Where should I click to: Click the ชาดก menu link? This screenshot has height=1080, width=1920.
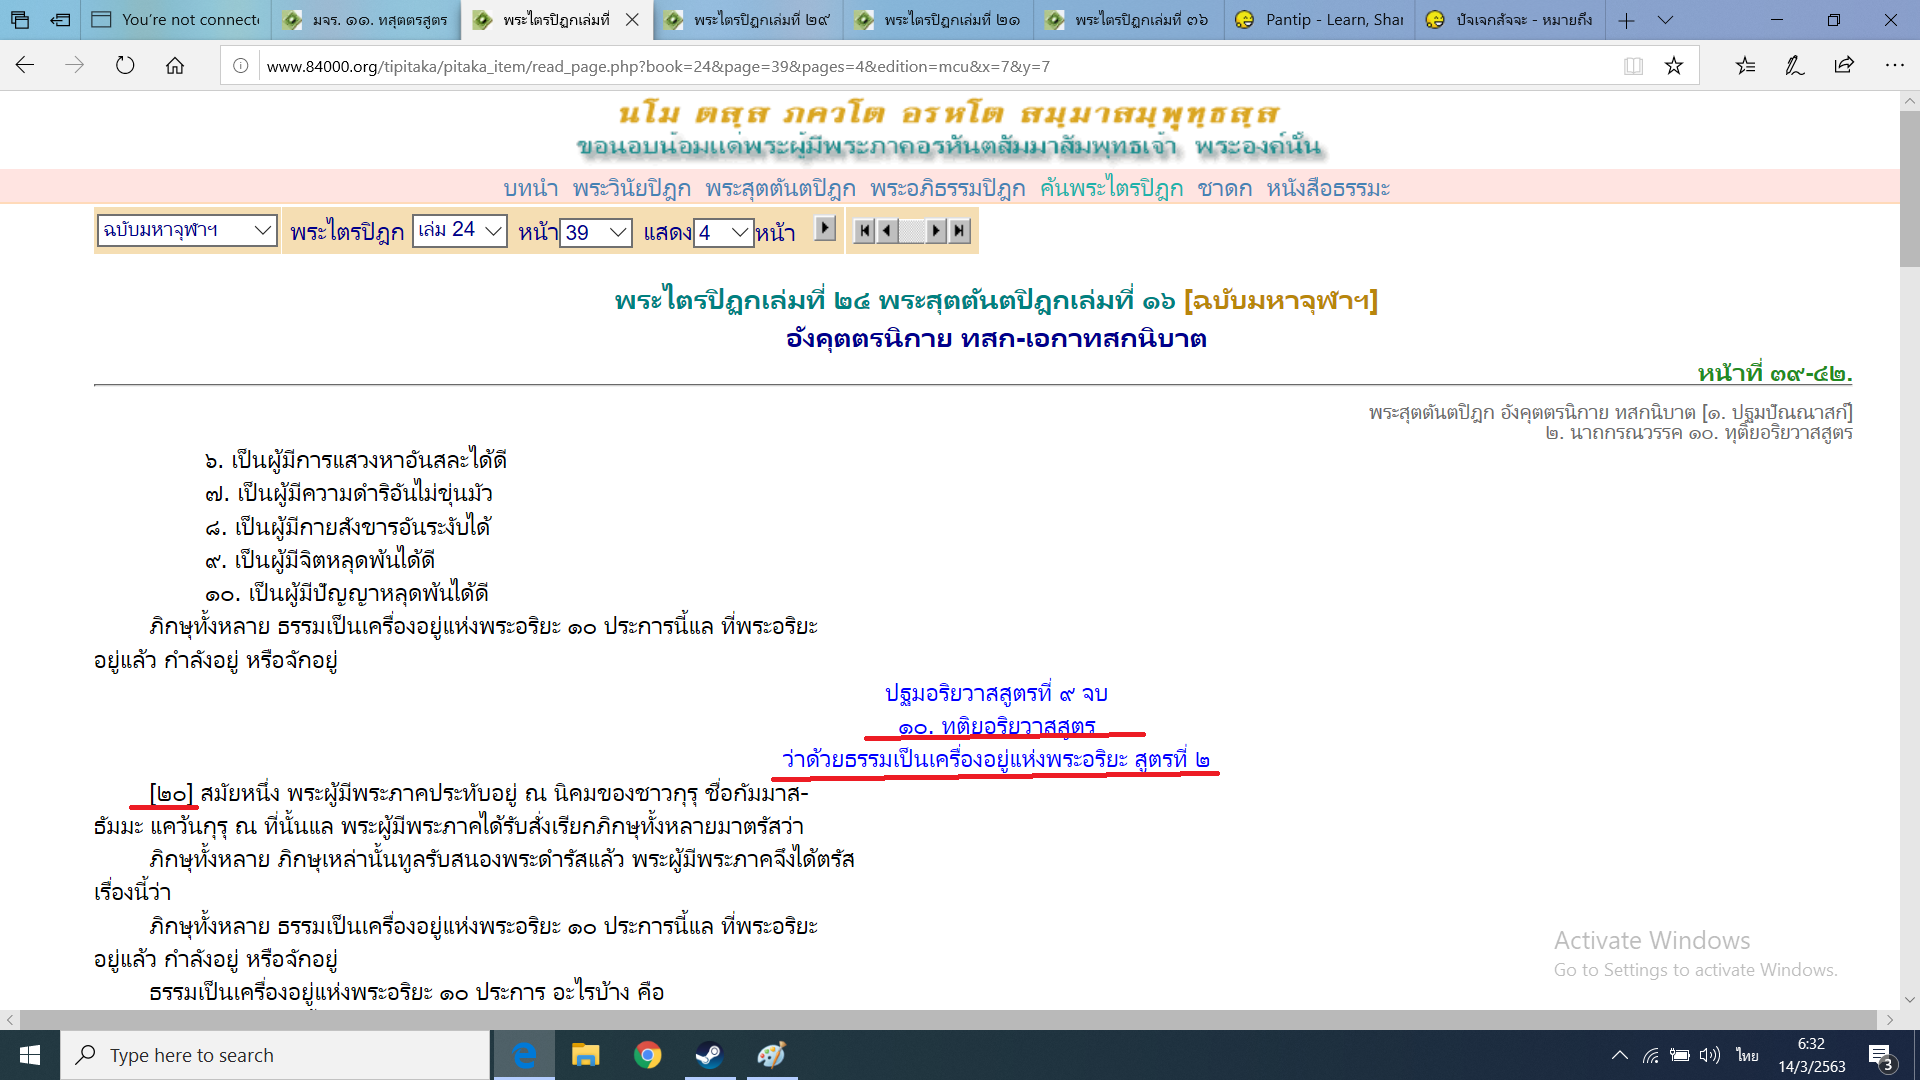(1224, 188)
